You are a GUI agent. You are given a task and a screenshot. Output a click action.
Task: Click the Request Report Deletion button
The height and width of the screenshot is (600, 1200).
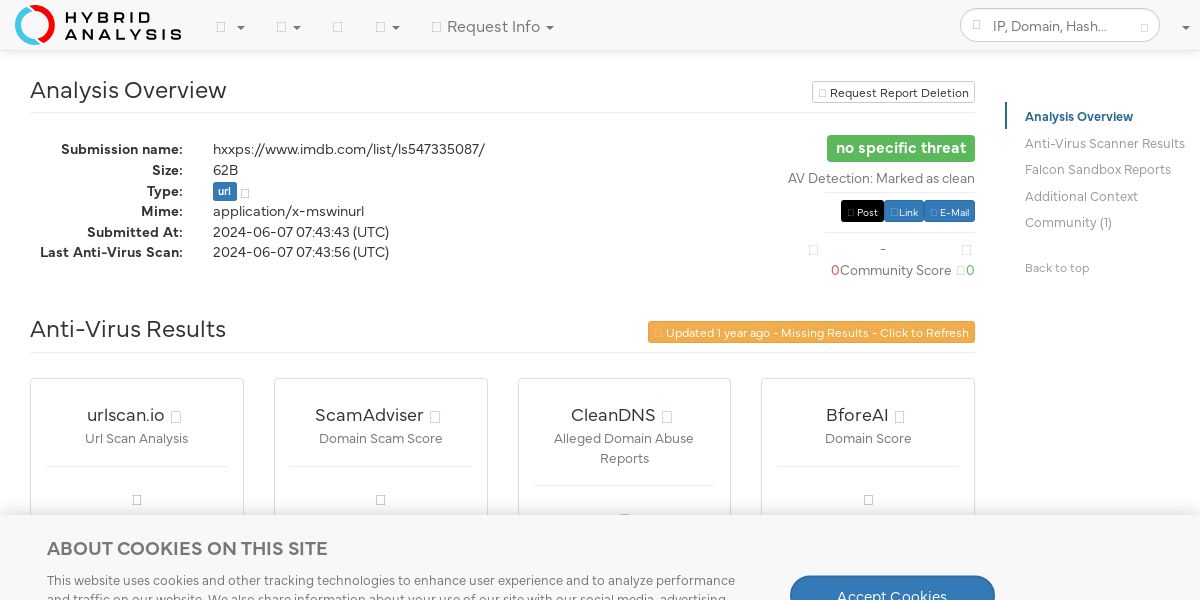click(893, 92)
